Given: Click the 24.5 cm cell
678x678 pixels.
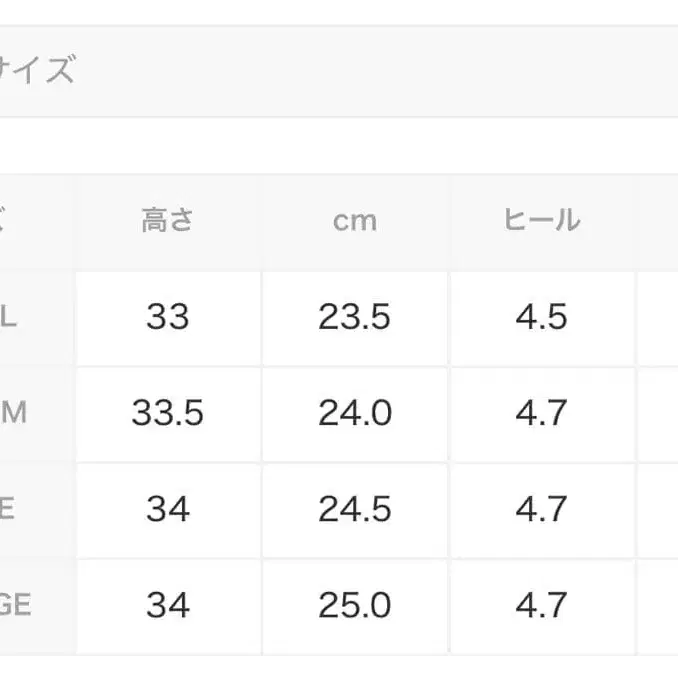Looking at the screenshot, I should click(355, 509).
